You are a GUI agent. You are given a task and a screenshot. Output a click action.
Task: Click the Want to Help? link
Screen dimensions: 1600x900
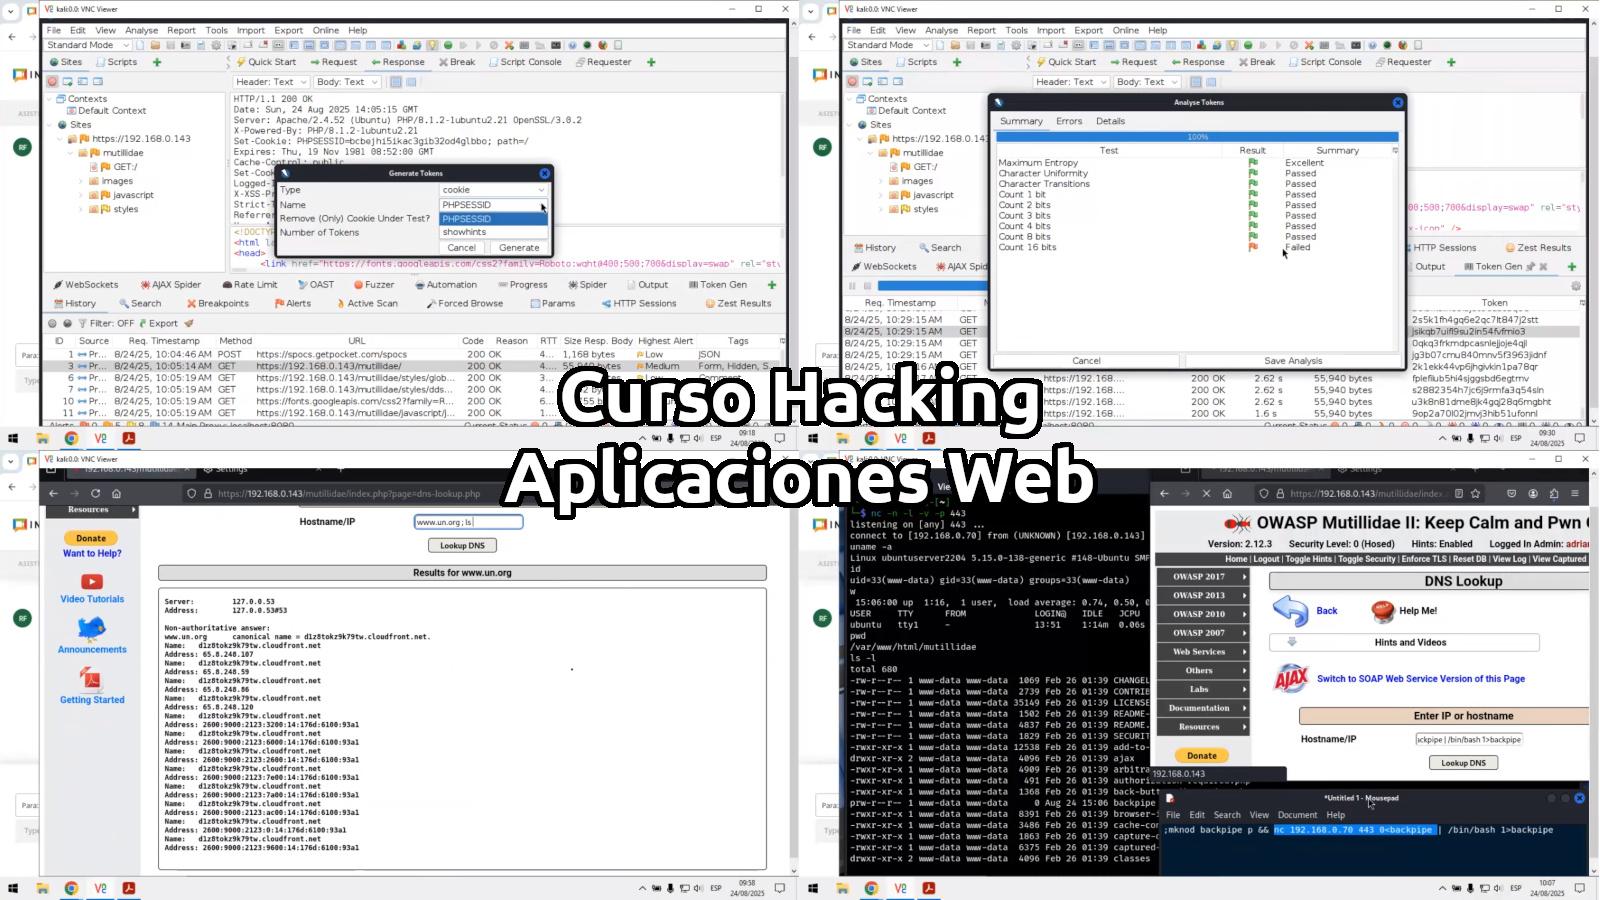tap(92, 553)
